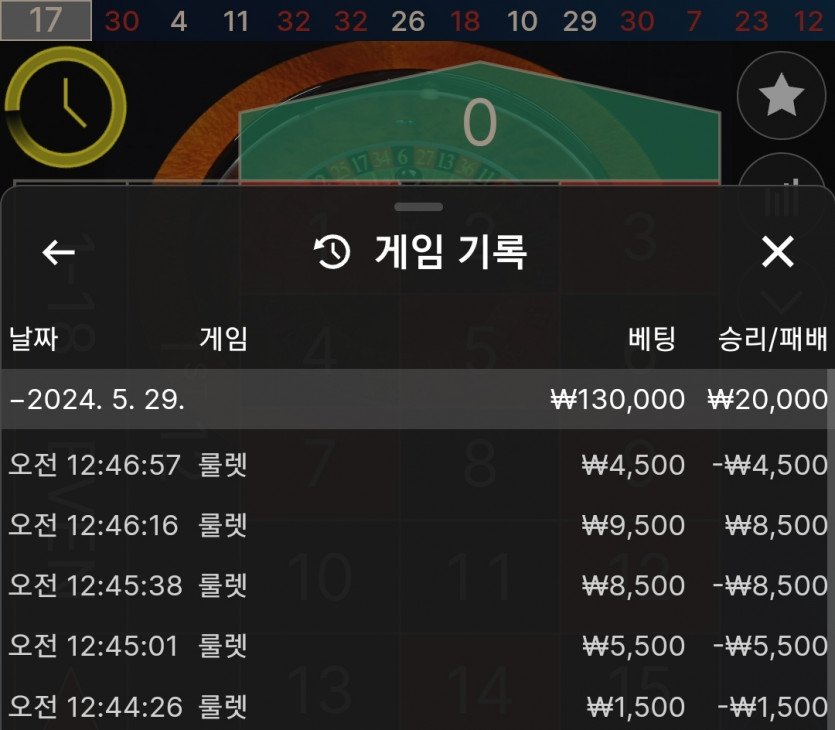Click the yellow clock timer icon

point(66,107)
